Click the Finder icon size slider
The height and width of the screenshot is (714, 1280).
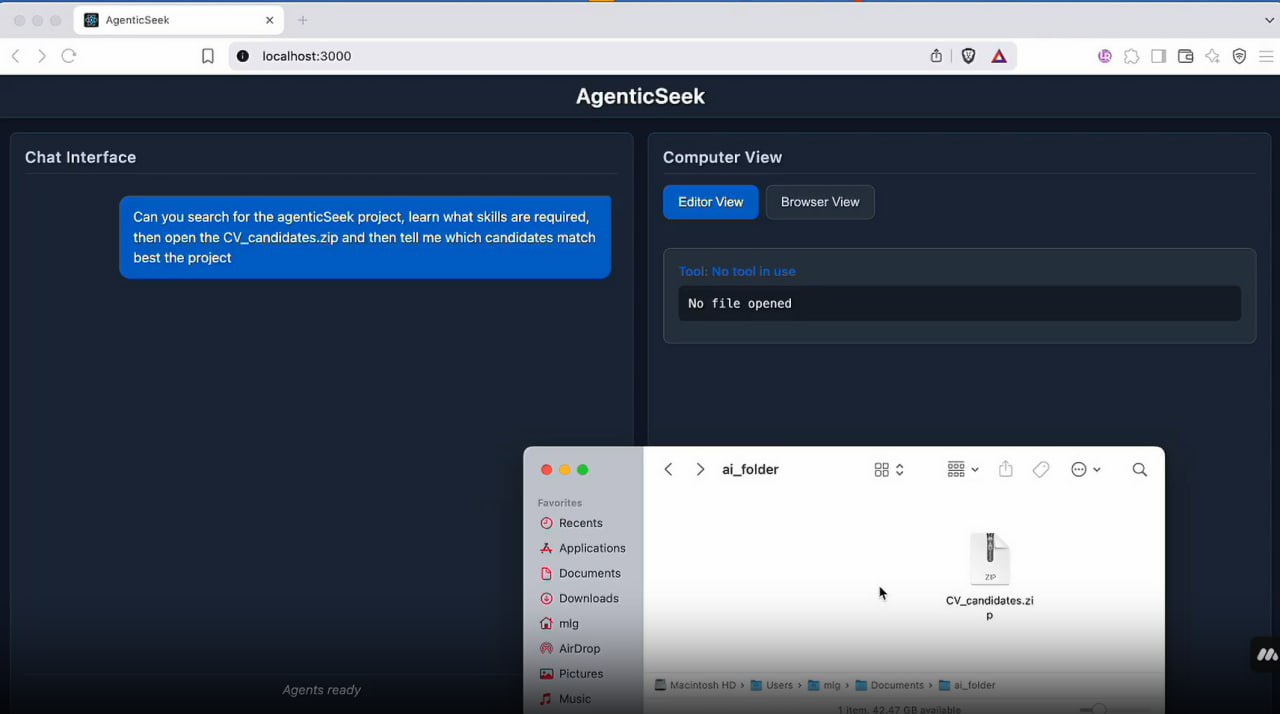1099,709
